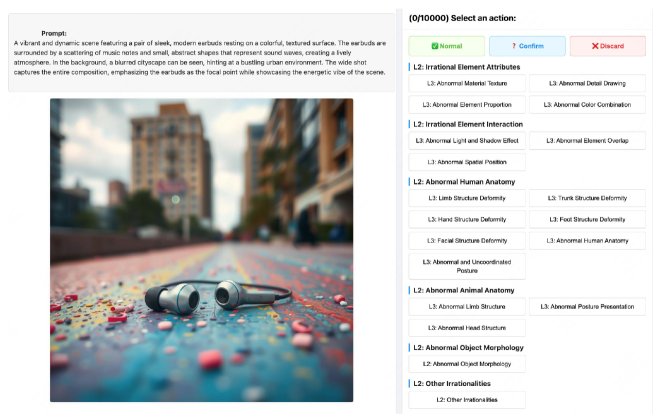Mark the image as Normal

pos(446,46)
